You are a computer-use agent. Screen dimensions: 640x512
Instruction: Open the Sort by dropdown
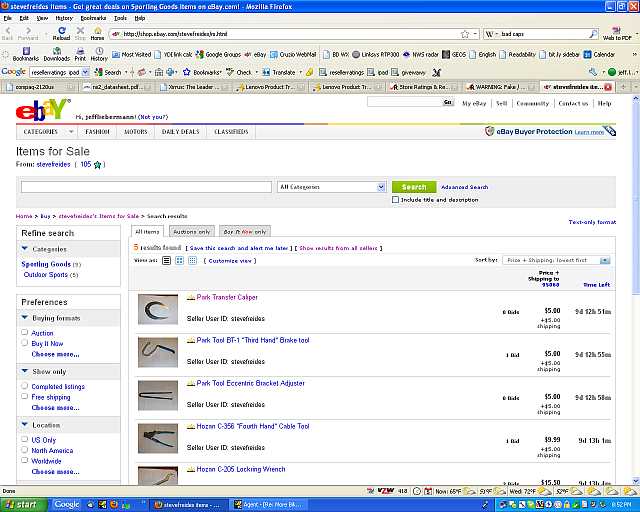click(558, 260)
